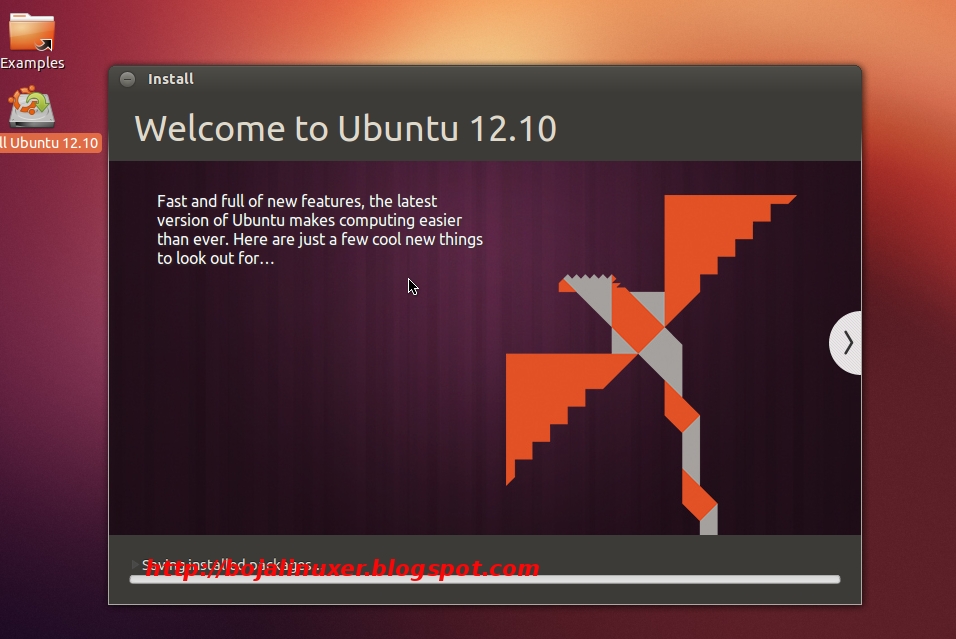Screen dimensions: 956x639
Task: Click the circular icon on the Install title bar
Action: coord(127,78)
